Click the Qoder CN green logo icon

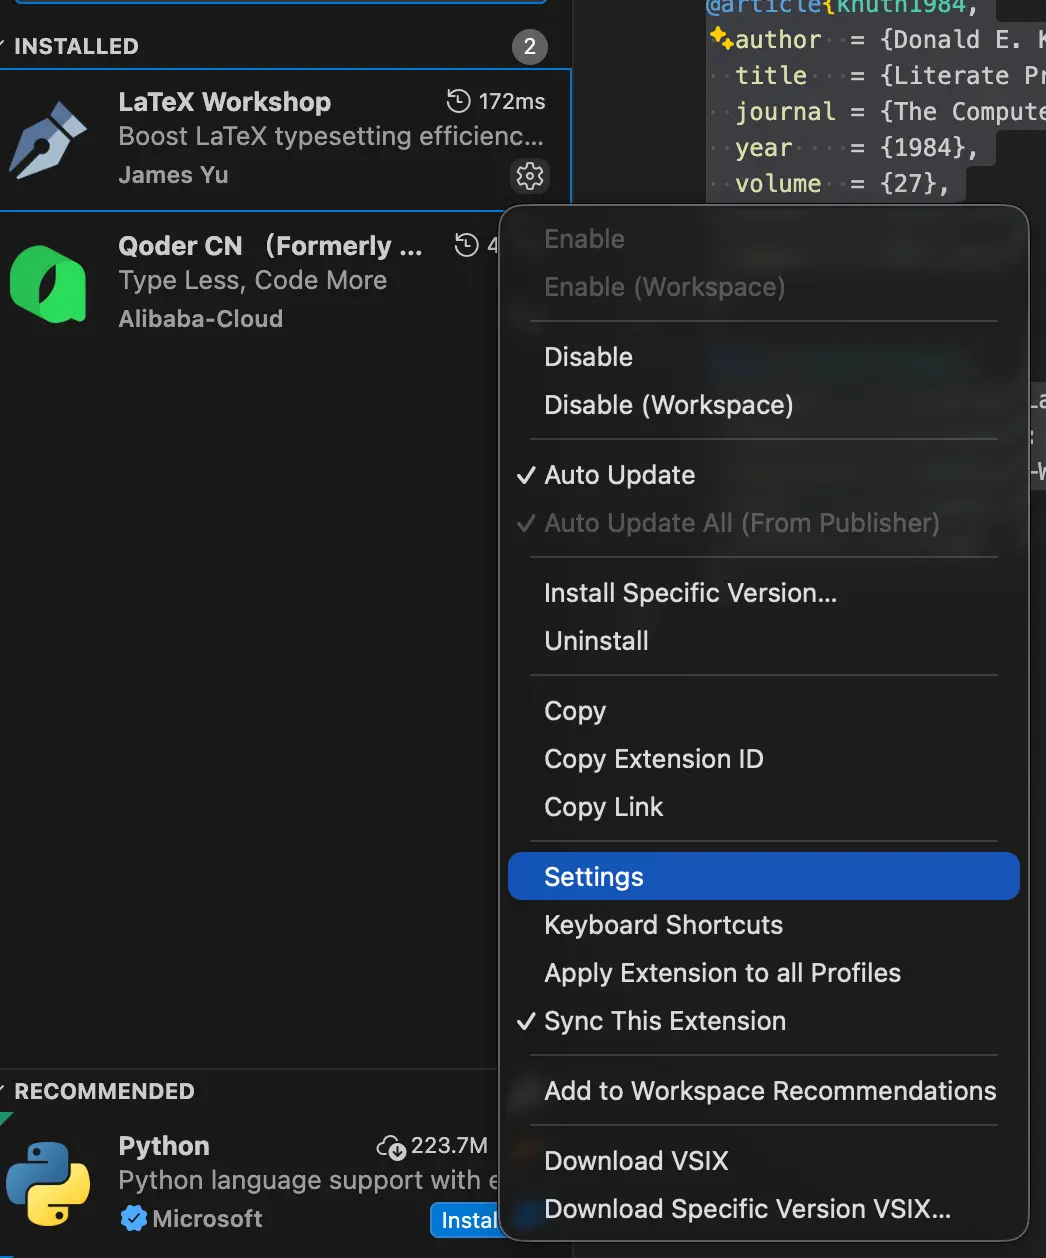(x=48, y=284)
